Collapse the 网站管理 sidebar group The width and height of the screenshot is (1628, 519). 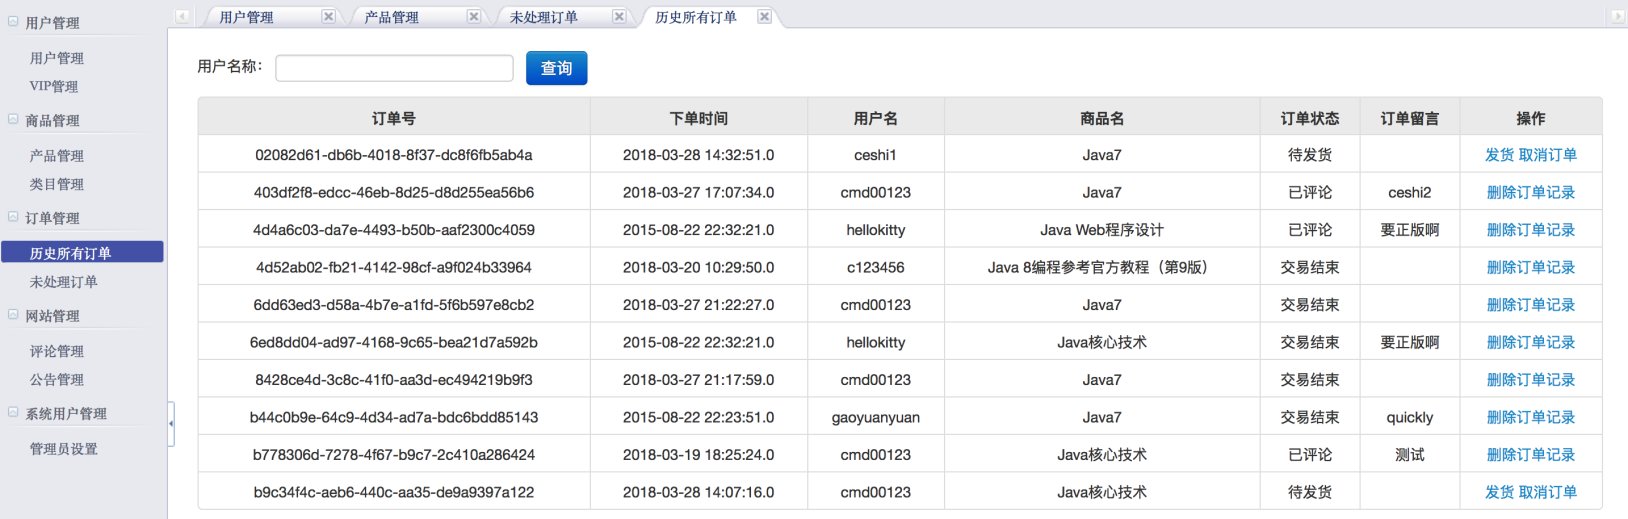click(13, 315)
